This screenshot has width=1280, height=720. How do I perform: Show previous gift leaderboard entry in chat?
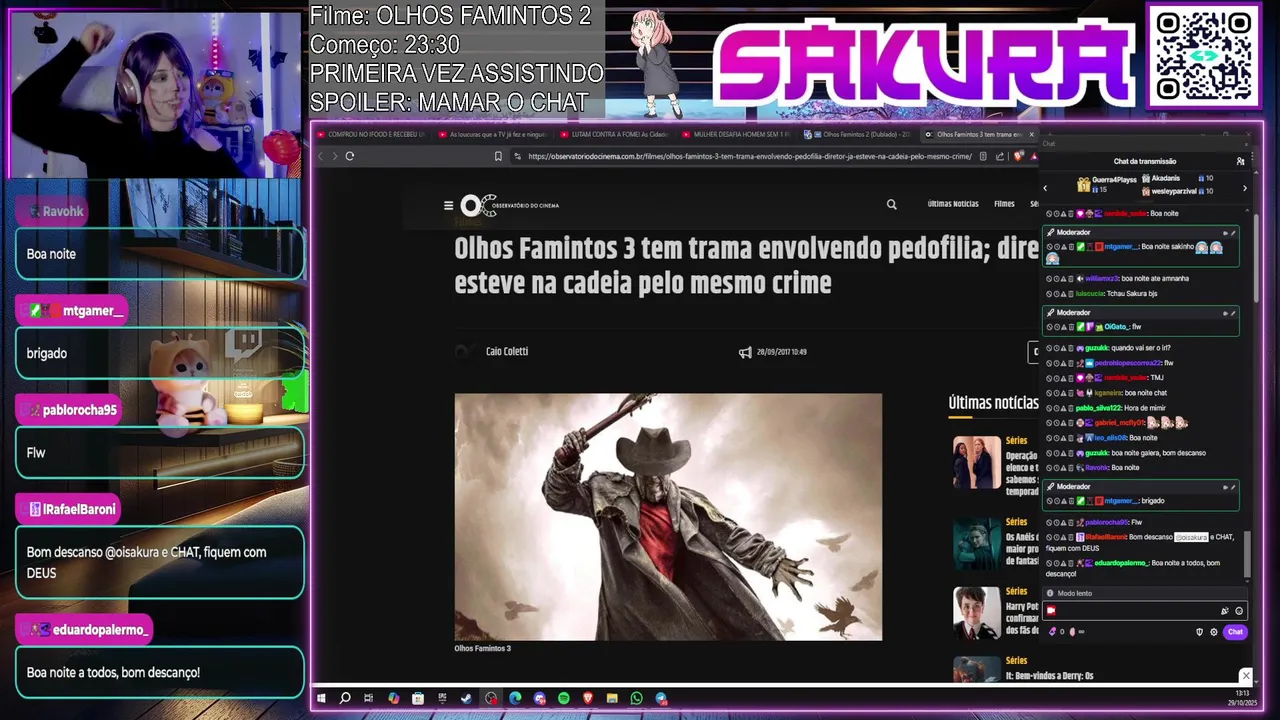pyautogui.click(x=1045, y=188)
